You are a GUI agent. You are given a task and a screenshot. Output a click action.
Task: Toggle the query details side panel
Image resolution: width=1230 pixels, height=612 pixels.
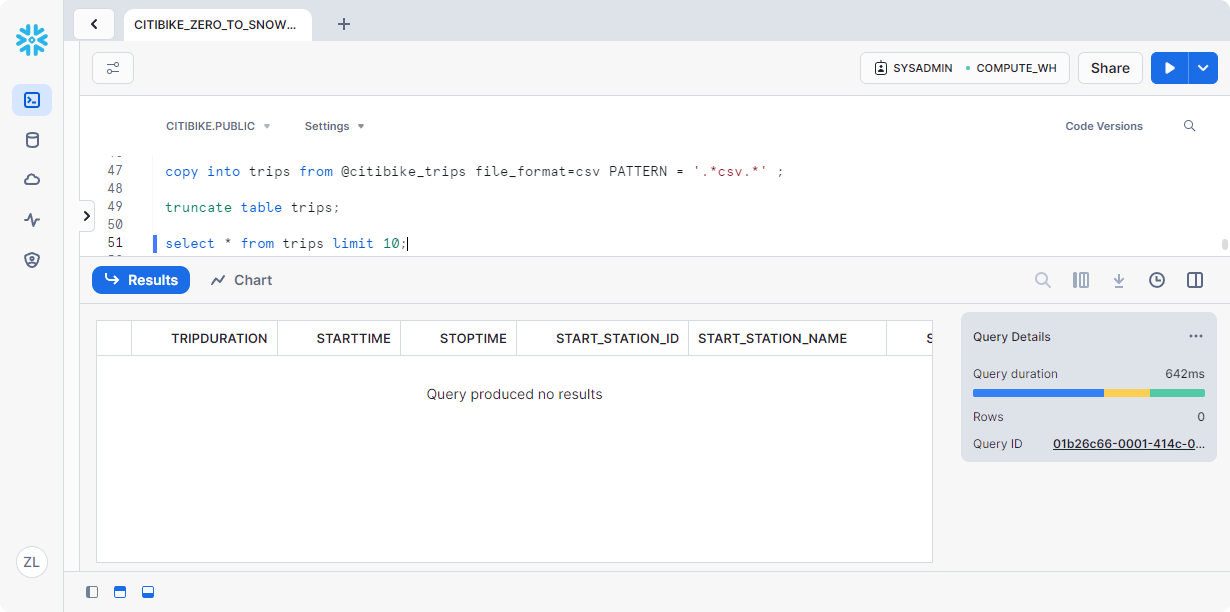point(1195,280)
